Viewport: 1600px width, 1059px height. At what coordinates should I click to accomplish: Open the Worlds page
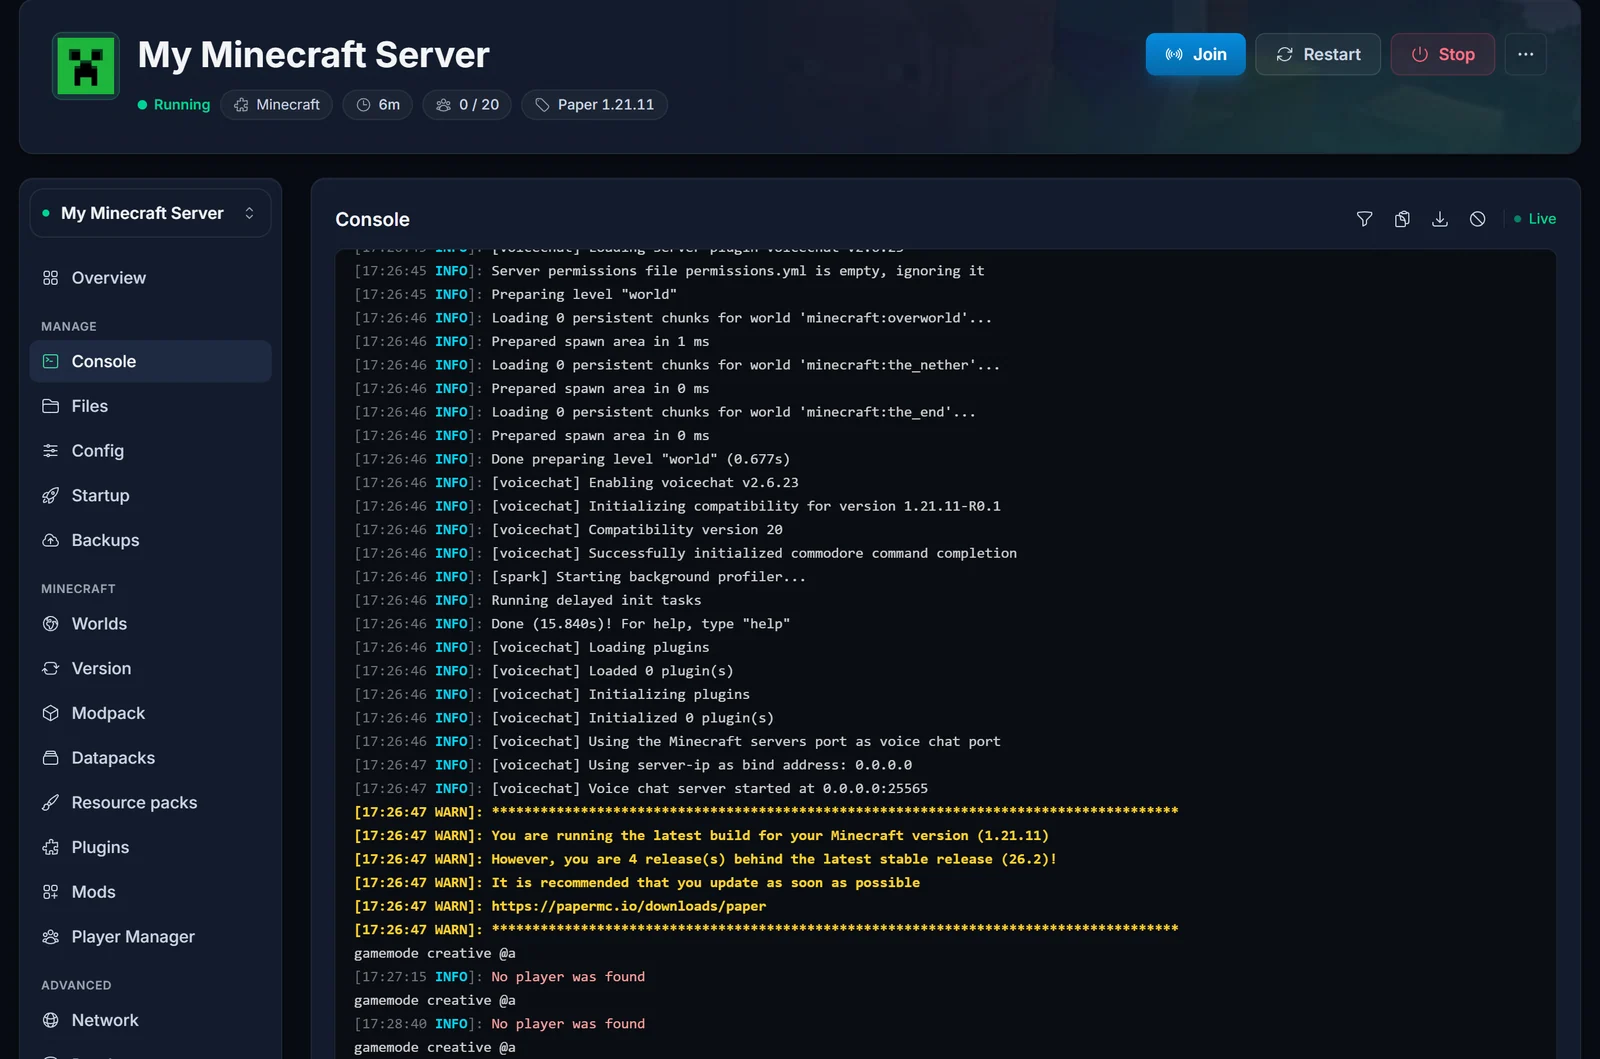tap(150, 624)
